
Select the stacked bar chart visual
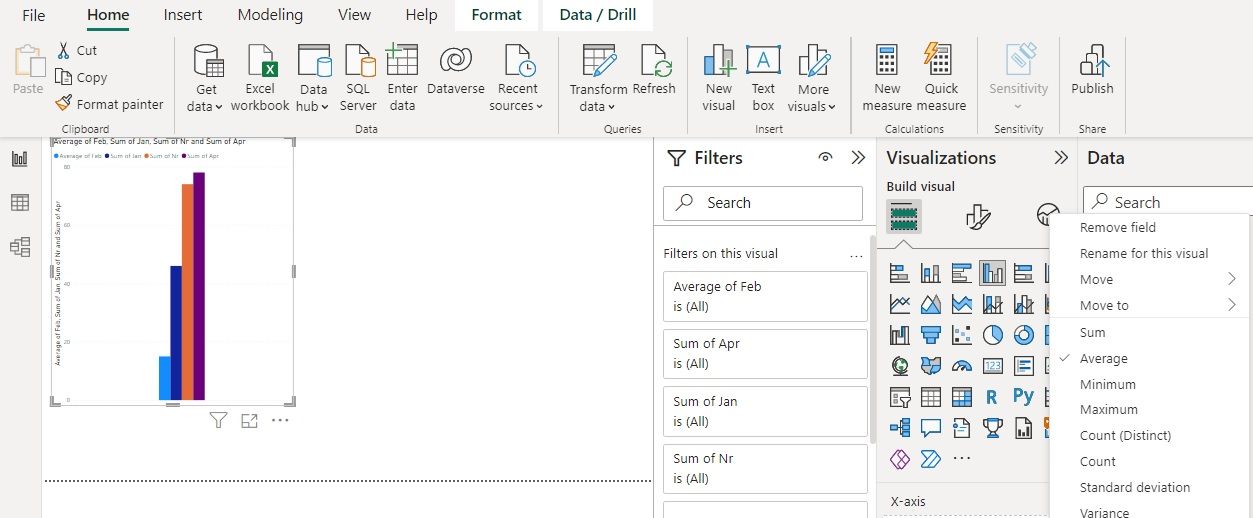click(900, 273)
